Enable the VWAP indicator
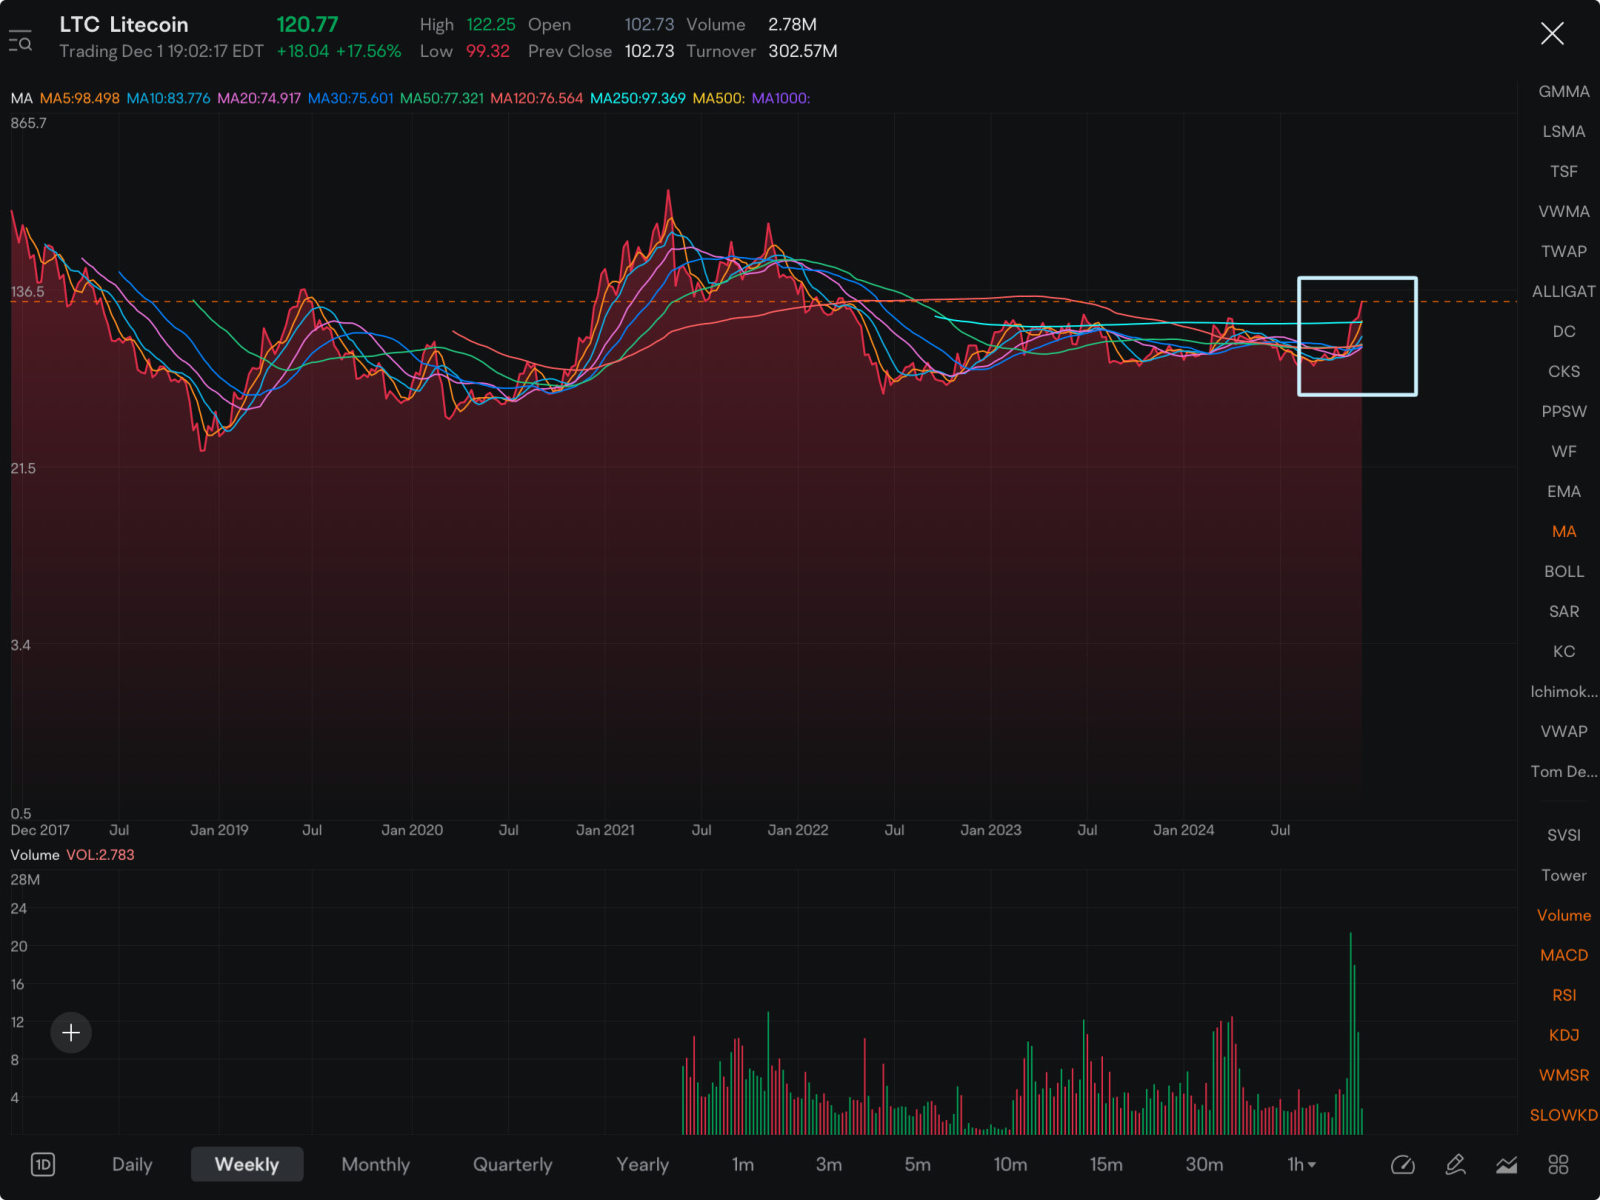 [x=1564, y=731]
